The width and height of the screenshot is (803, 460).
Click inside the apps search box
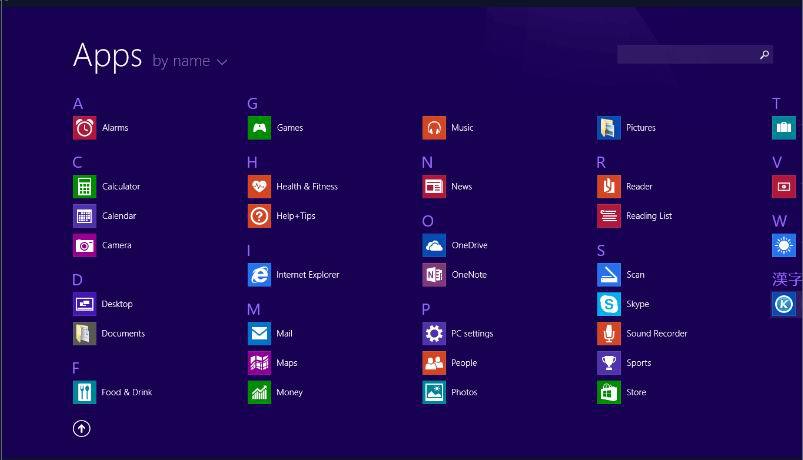pos(695,54)
